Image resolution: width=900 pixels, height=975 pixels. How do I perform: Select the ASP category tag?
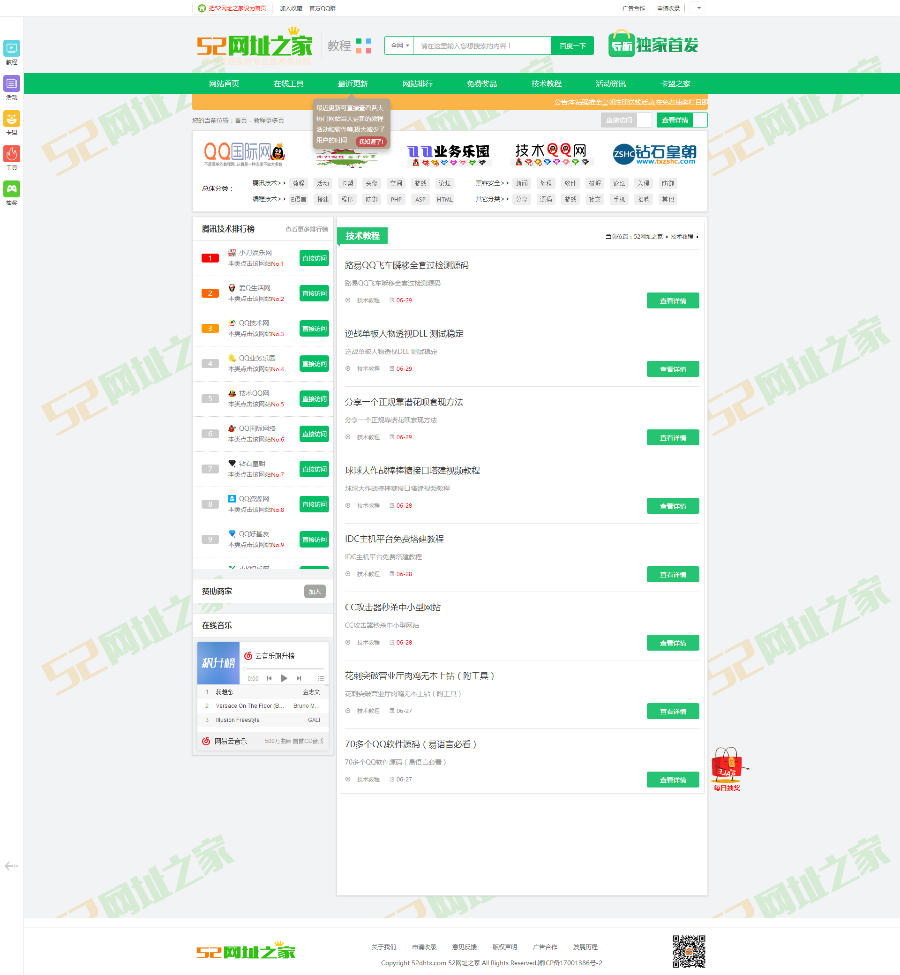[420, 199]
